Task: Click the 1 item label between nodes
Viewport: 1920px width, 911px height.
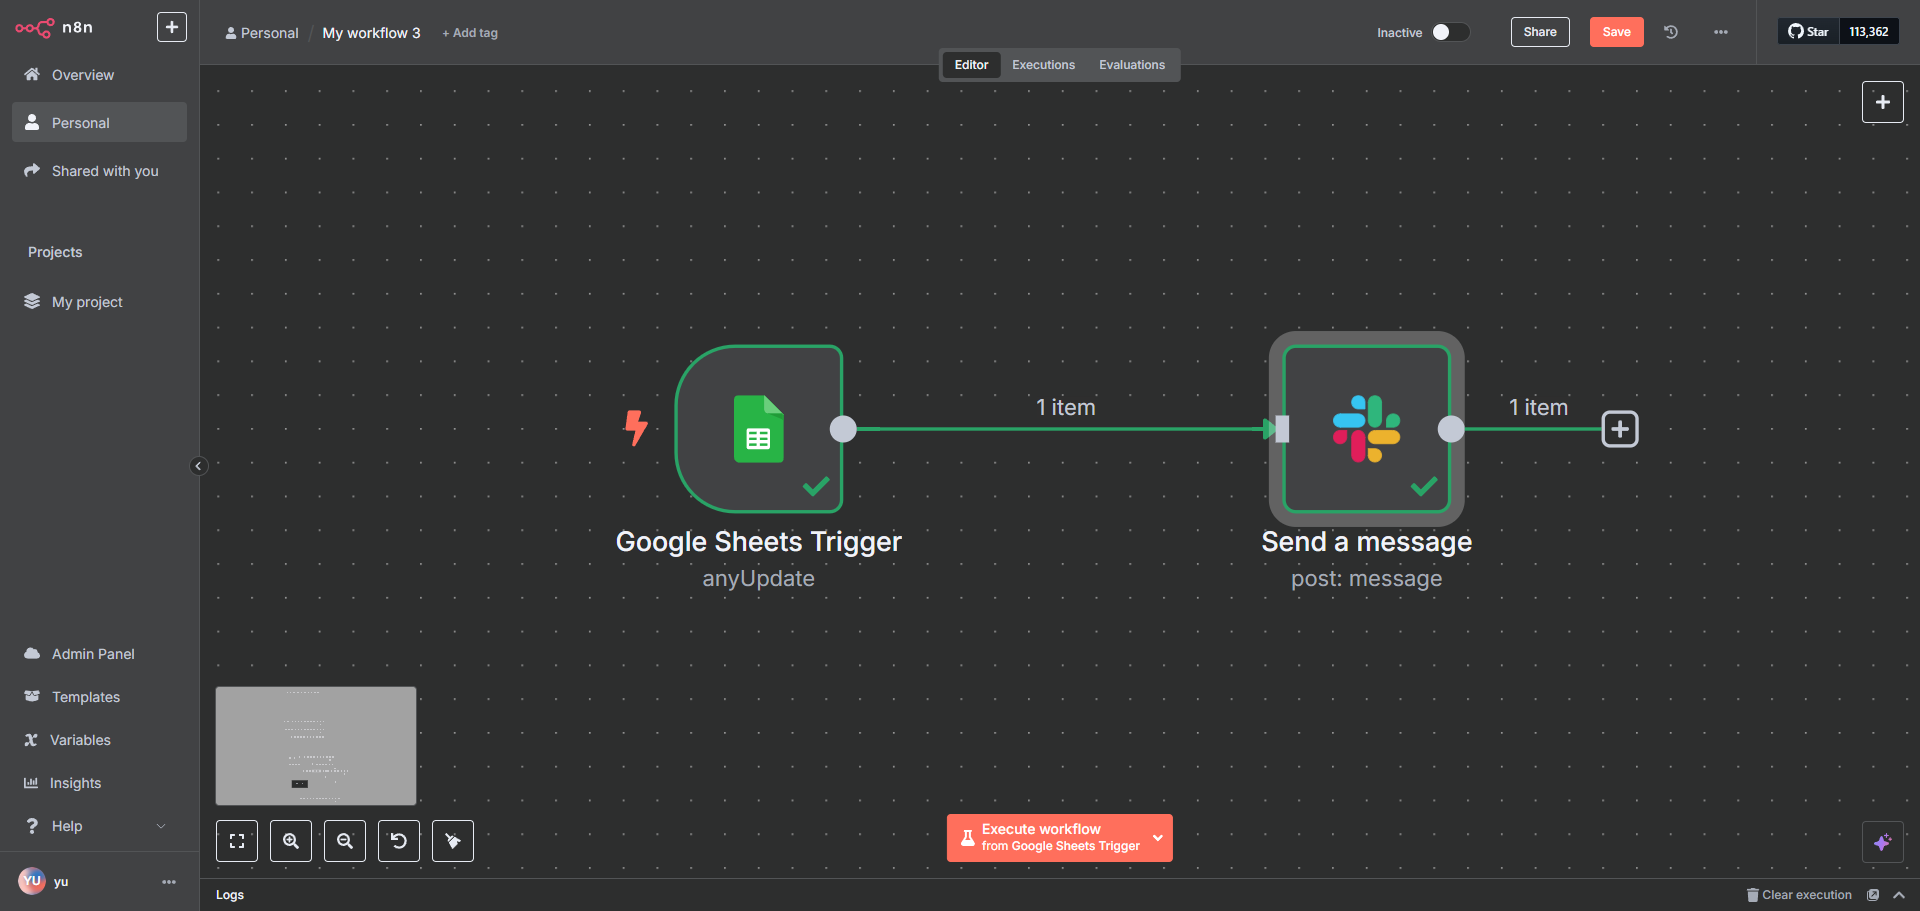Action: 1066,407
